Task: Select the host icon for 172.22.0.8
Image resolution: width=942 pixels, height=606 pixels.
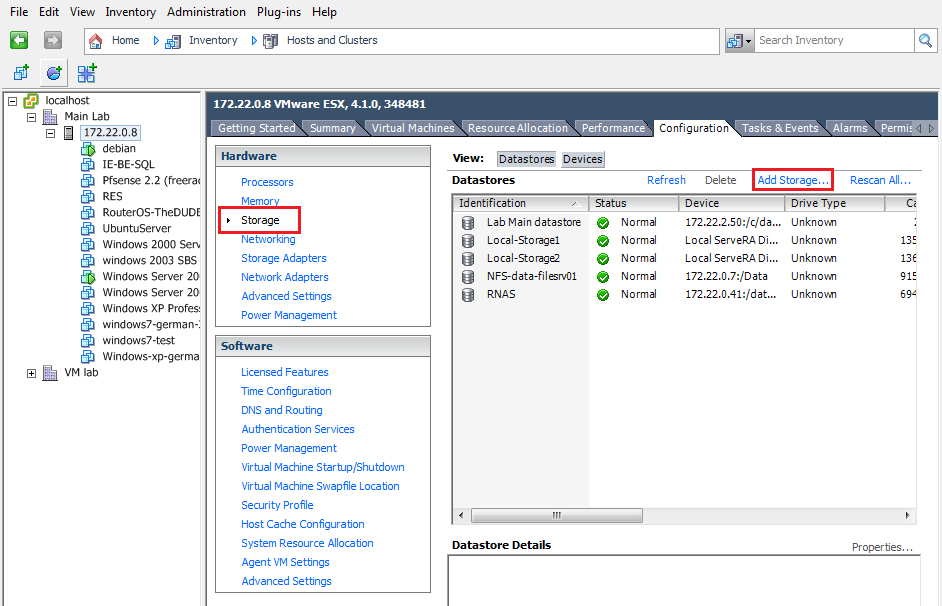Action: click(67, 132)
